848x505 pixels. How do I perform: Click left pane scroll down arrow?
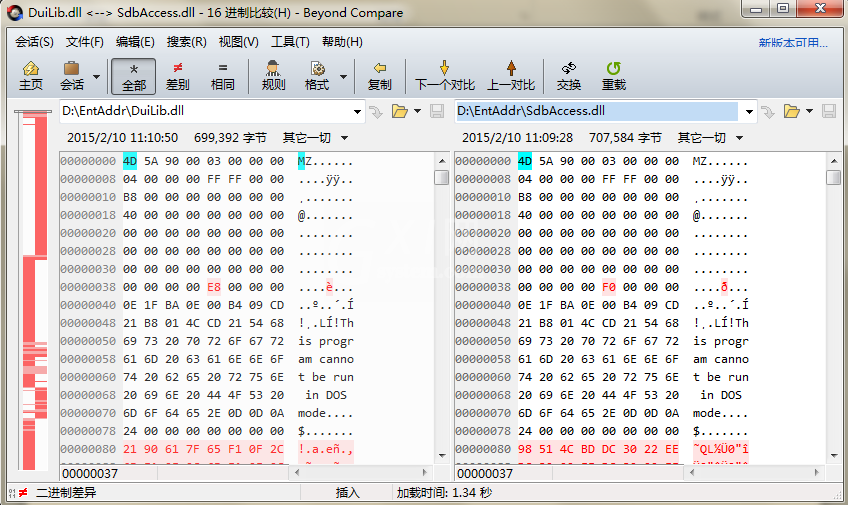coord(442,456)
